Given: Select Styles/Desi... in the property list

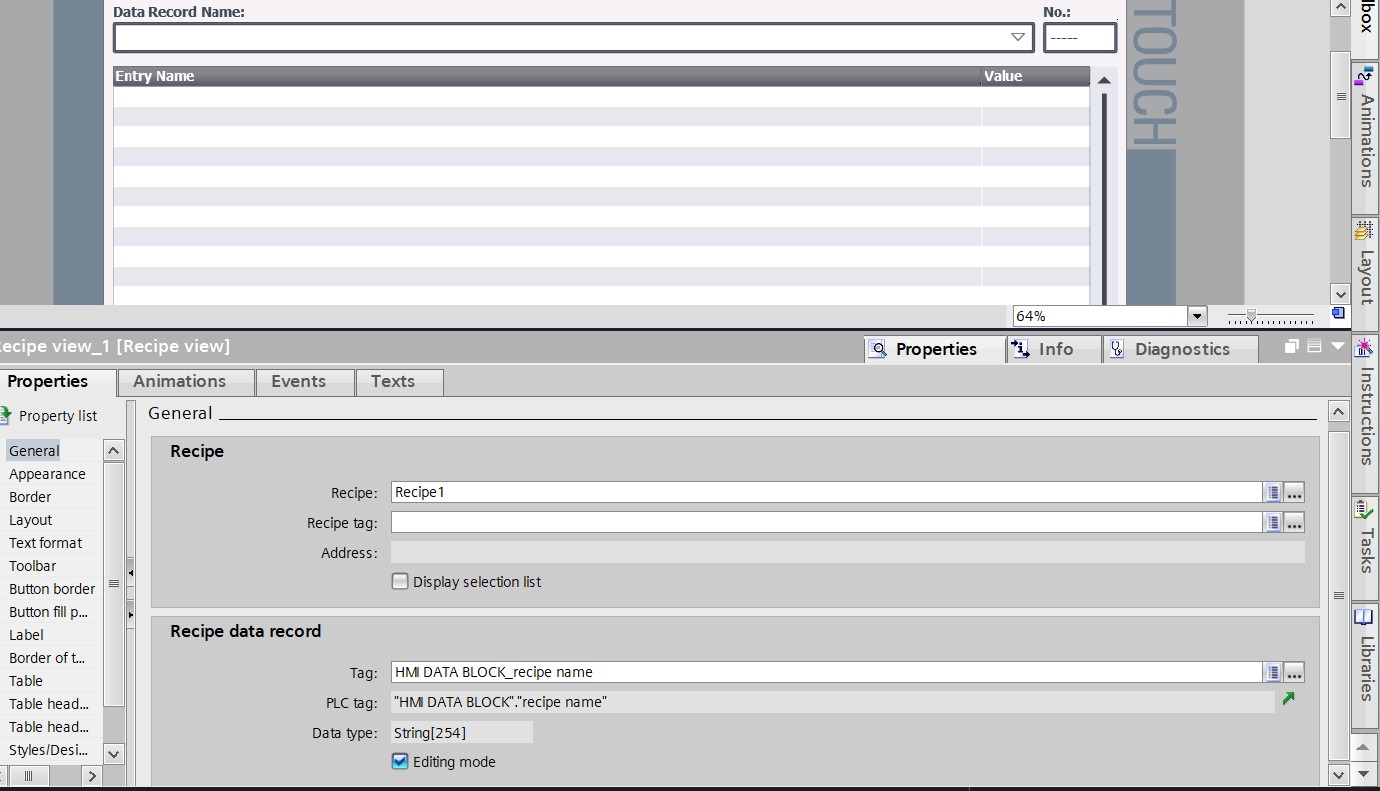Looking at the screenshot, I should coord(49,750).
